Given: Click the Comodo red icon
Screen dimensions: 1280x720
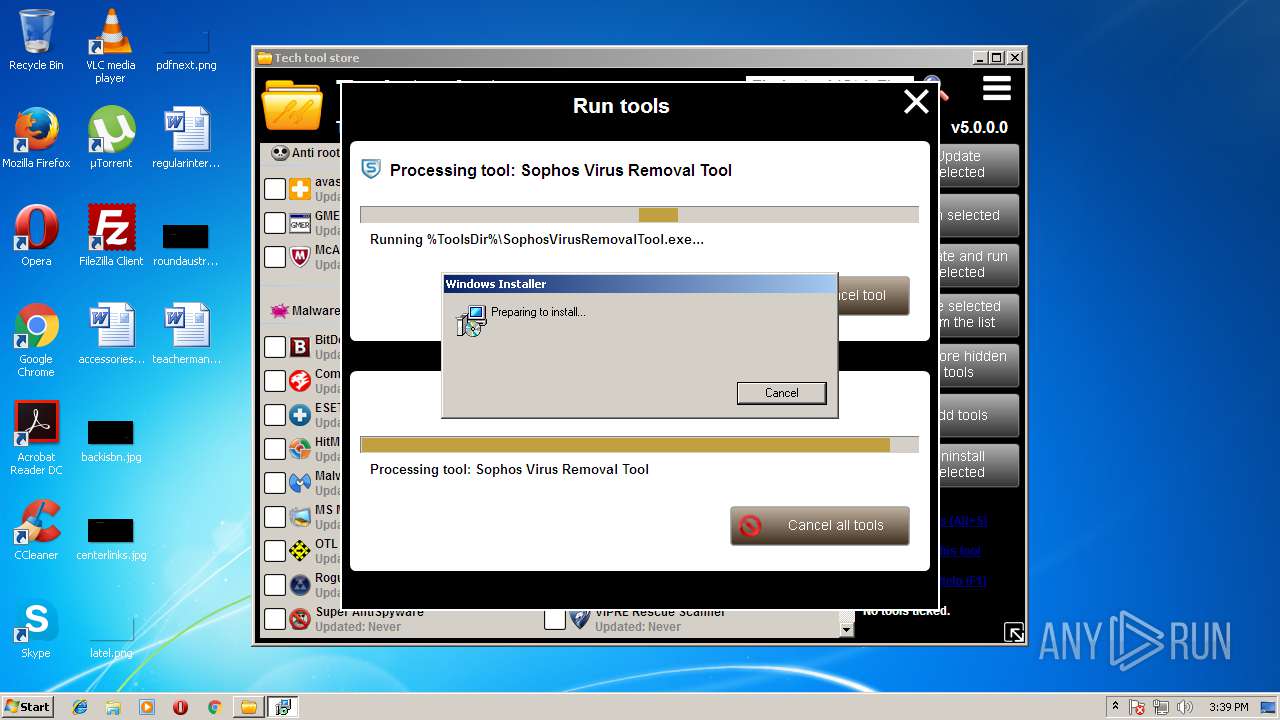Looking at the screenshot, I should (300, 381).
